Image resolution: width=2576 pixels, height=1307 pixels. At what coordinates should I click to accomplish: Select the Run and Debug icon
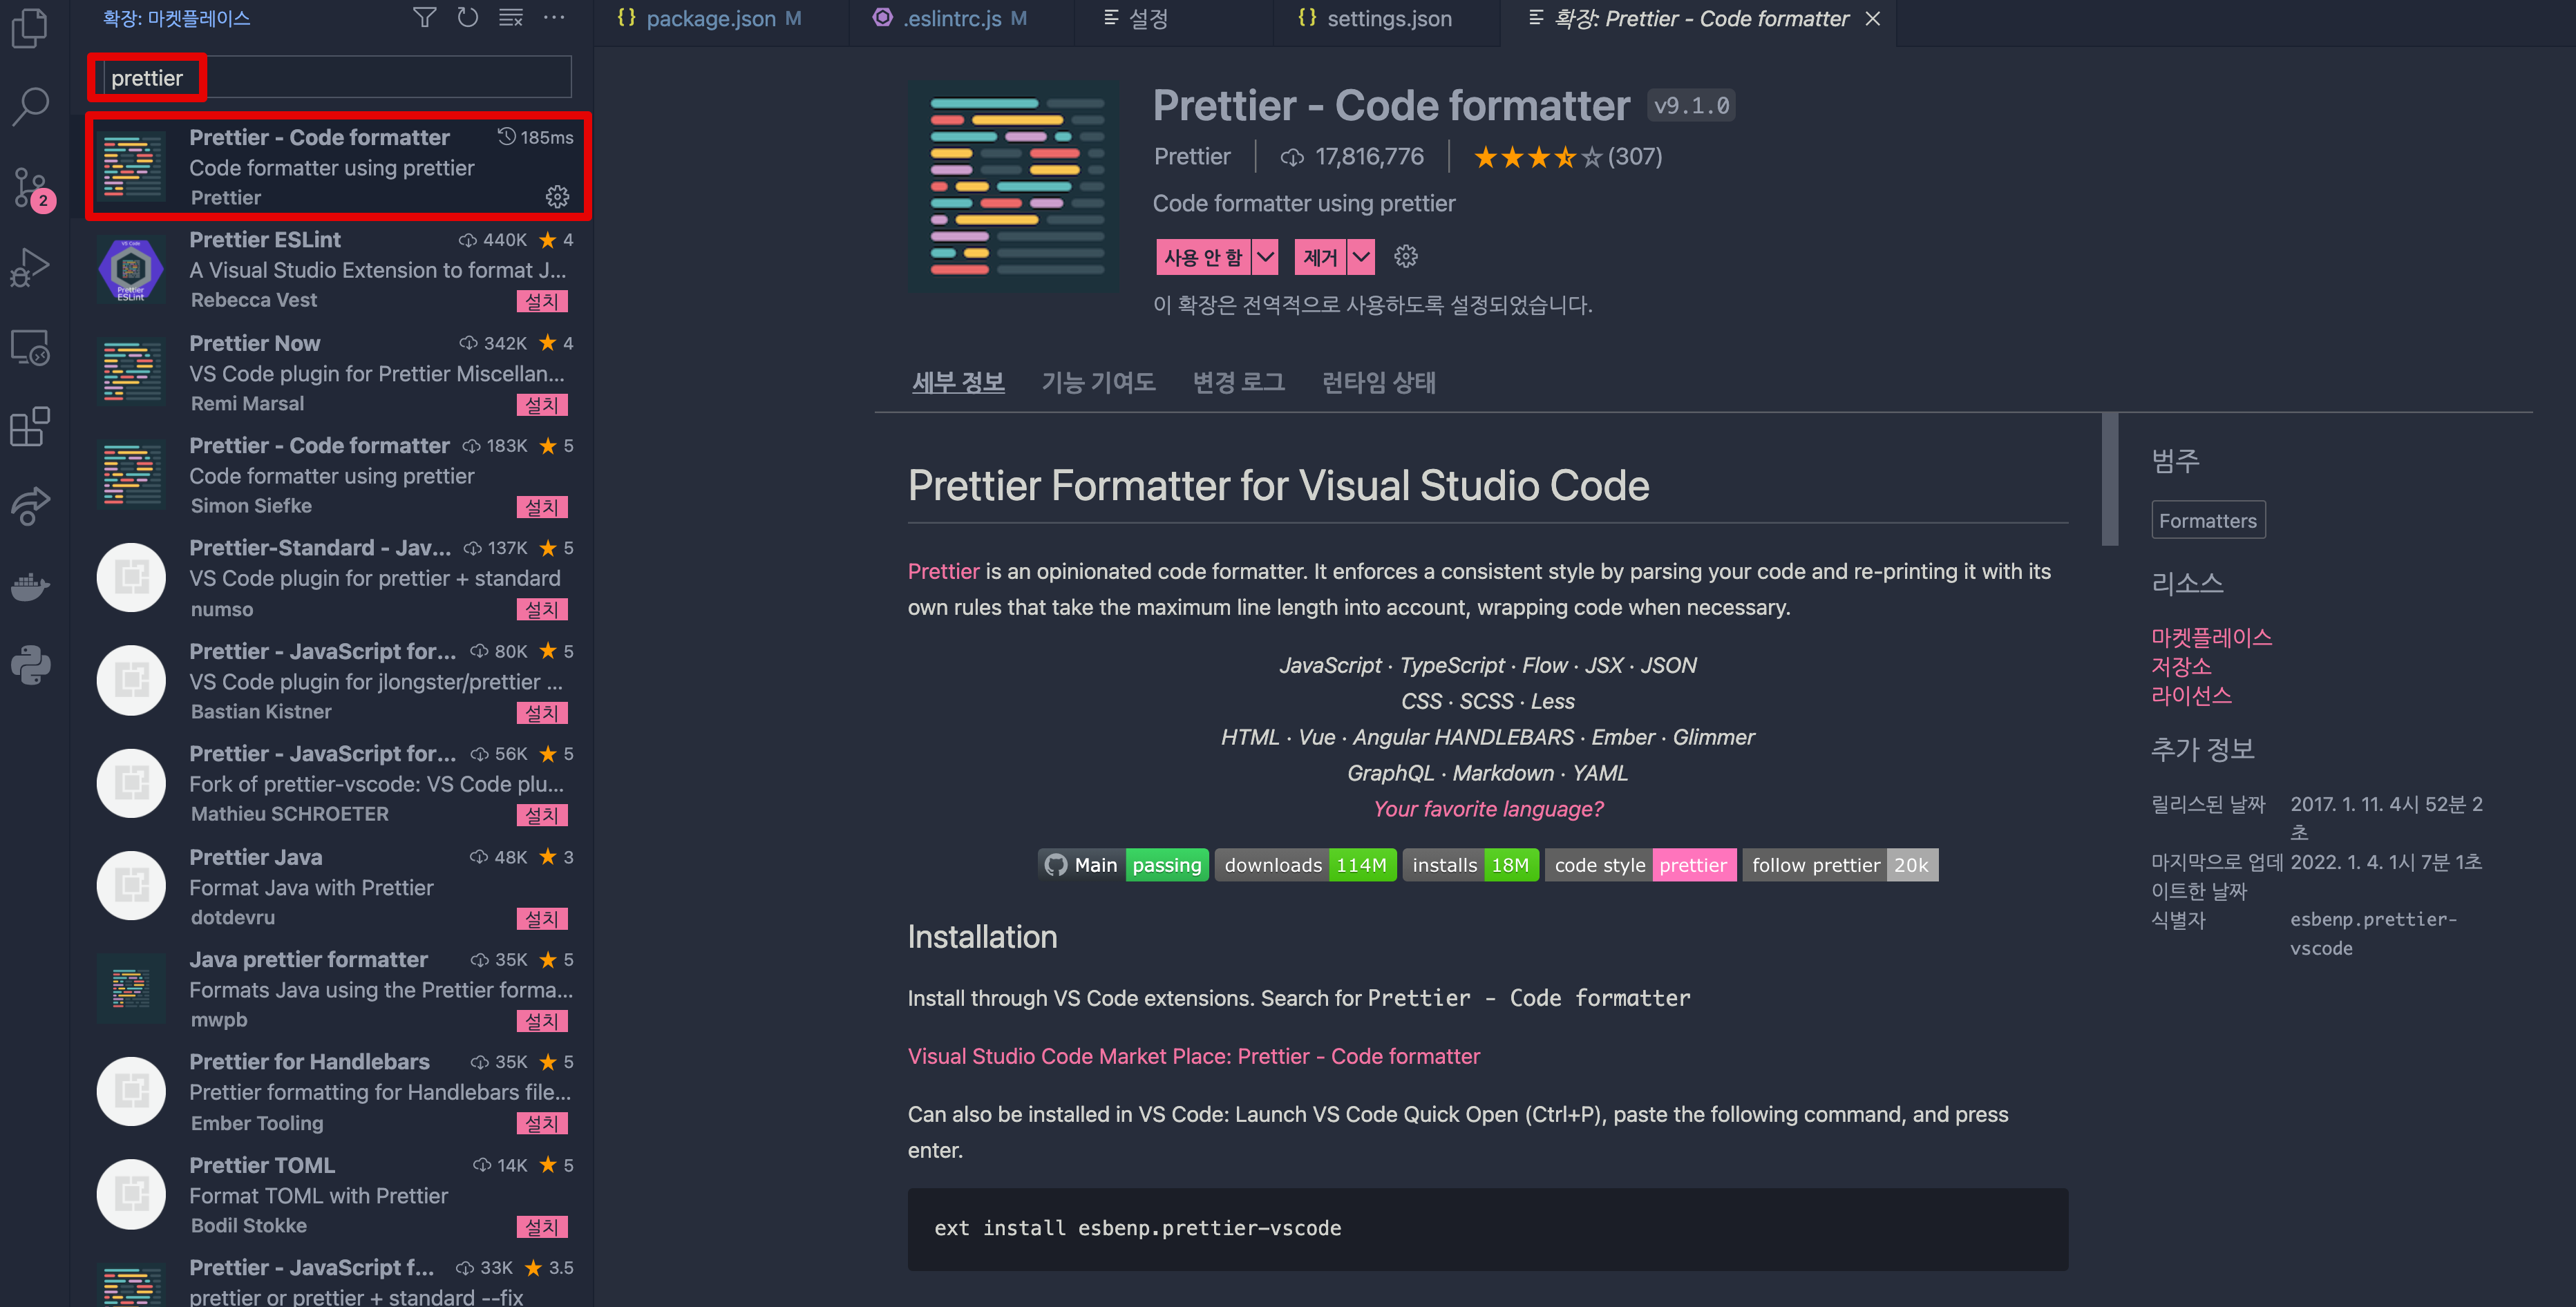pos(30,266)
